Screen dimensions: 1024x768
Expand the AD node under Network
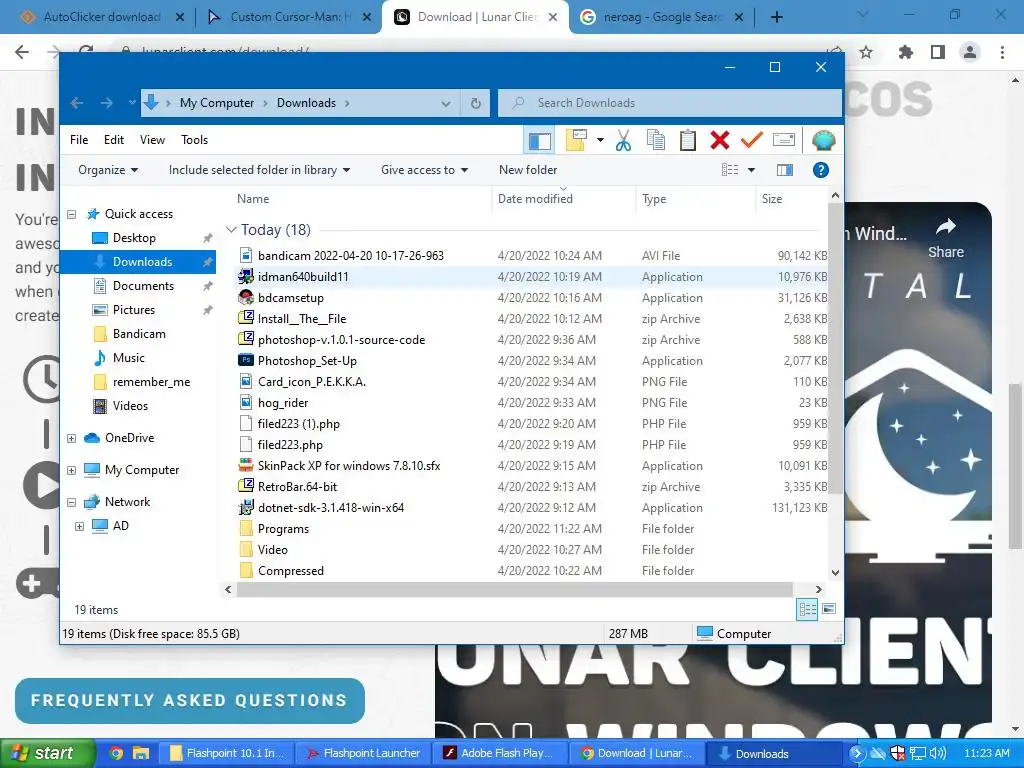point(80,526)
